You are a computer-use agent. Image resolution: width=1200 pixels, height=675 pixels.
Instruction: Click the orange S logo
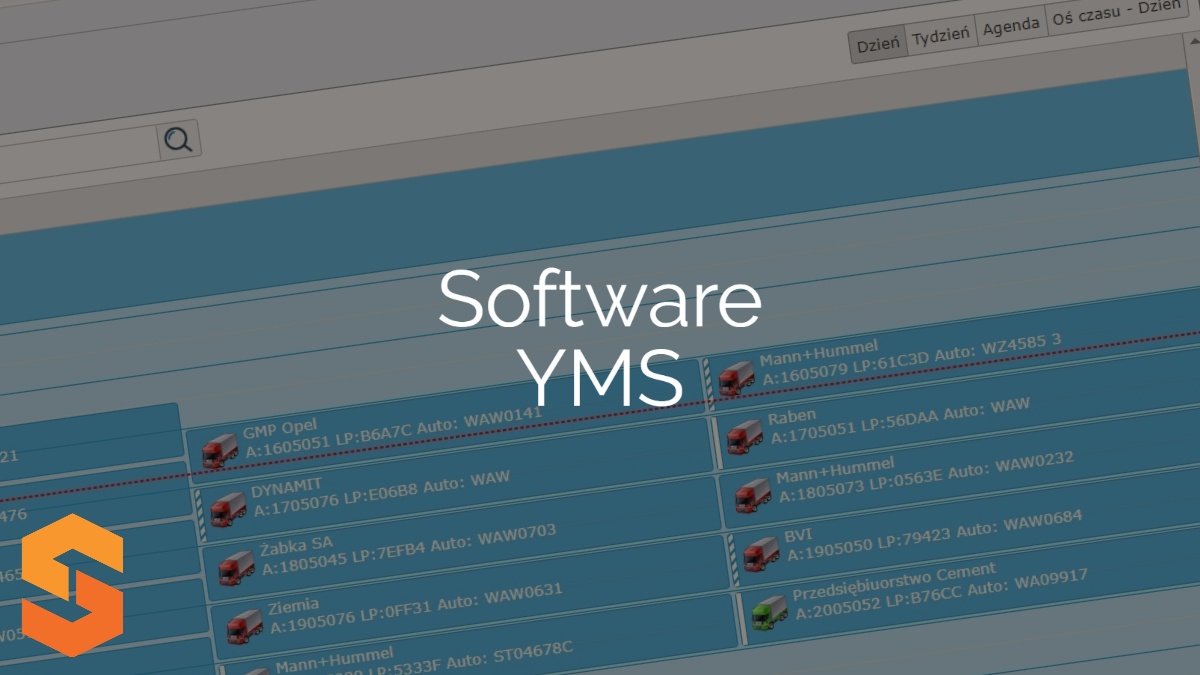(x=73, y=586)
